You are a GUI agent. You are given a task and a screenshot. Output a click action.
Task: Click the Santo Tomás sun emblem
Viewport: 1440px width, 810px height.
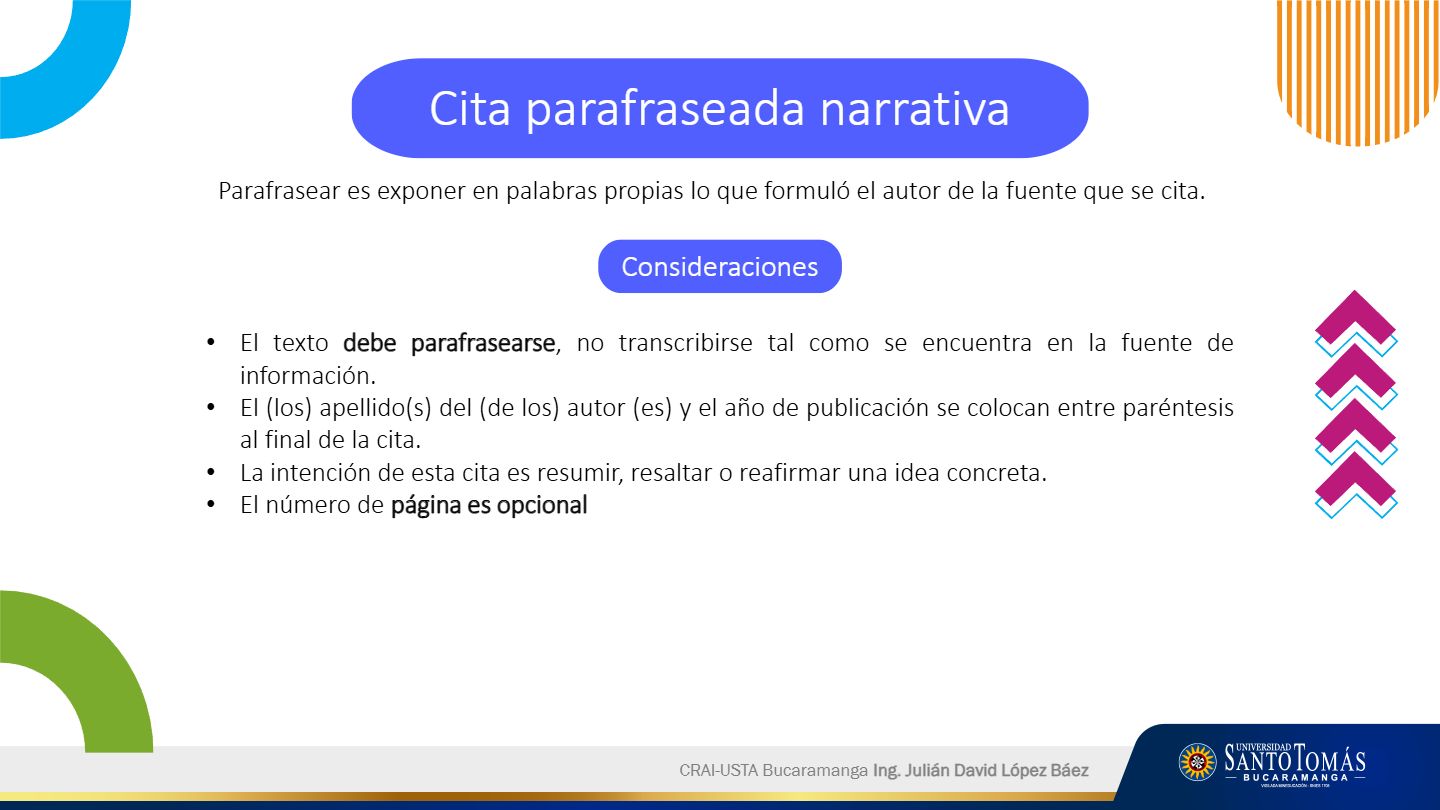pyautogui.click(x=1197, y=762)
